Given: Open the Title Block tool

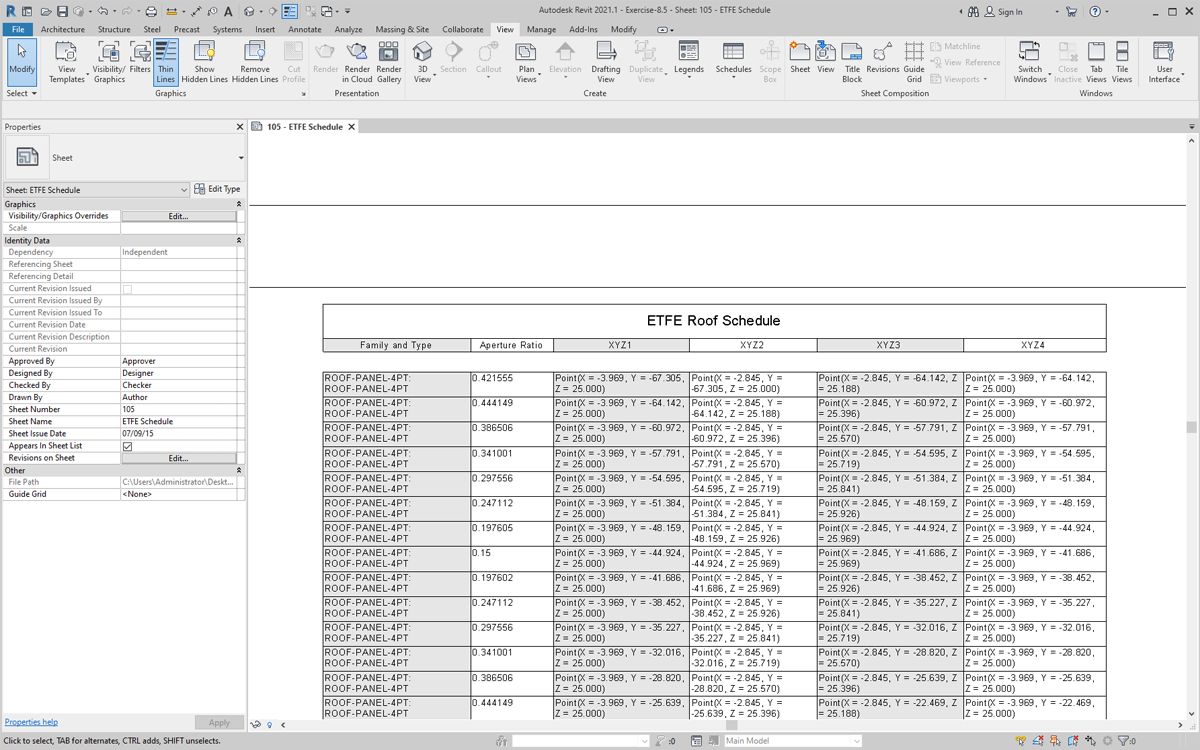Looking at the screenshot, I should pos(852,62).
